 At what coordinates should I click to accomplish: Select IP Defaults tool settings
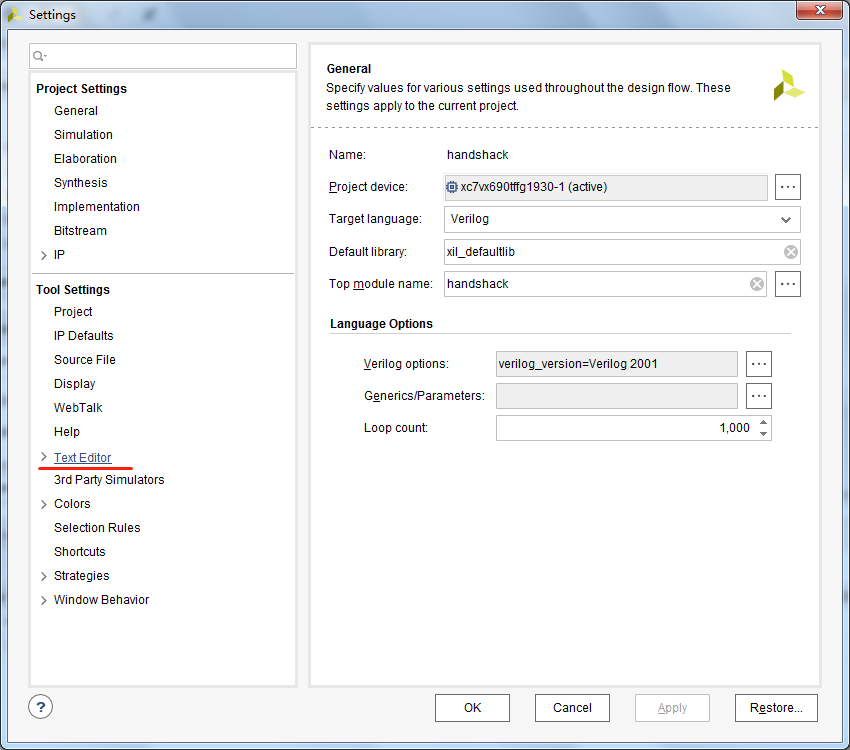[83, 336]
